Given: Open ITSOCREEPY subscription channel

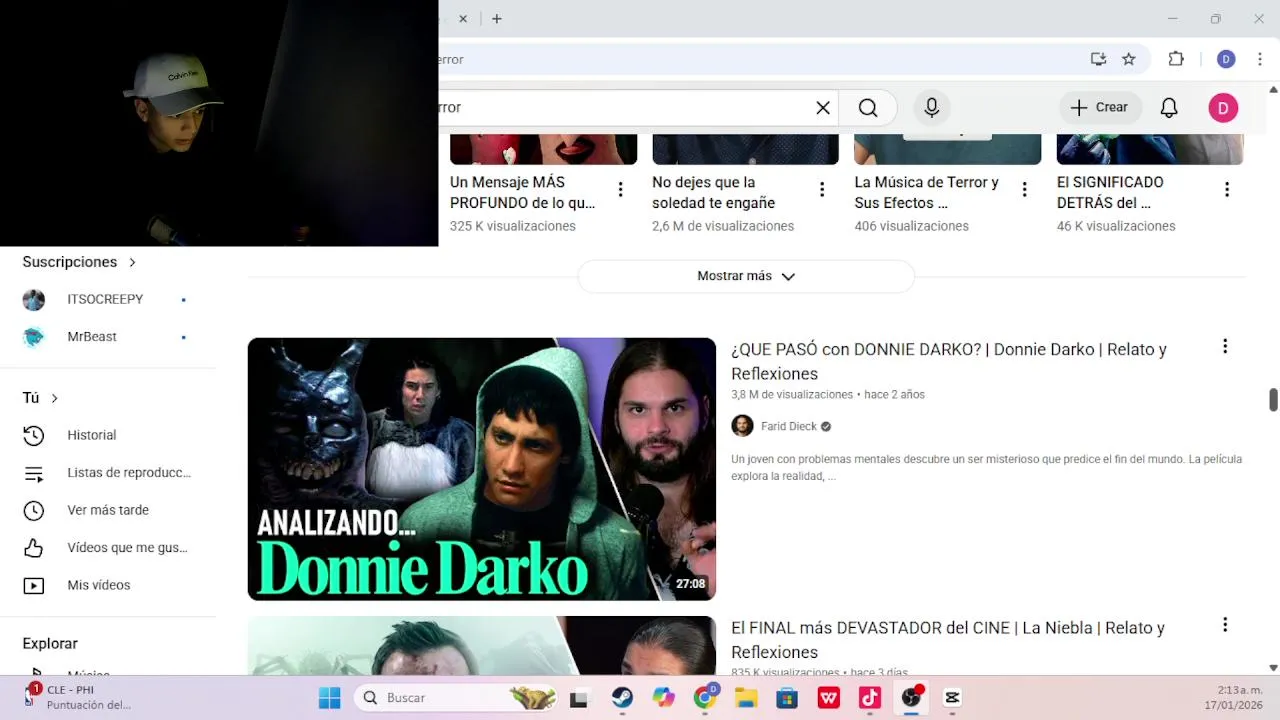Looking at the screenshot, I should click(105, 299).
